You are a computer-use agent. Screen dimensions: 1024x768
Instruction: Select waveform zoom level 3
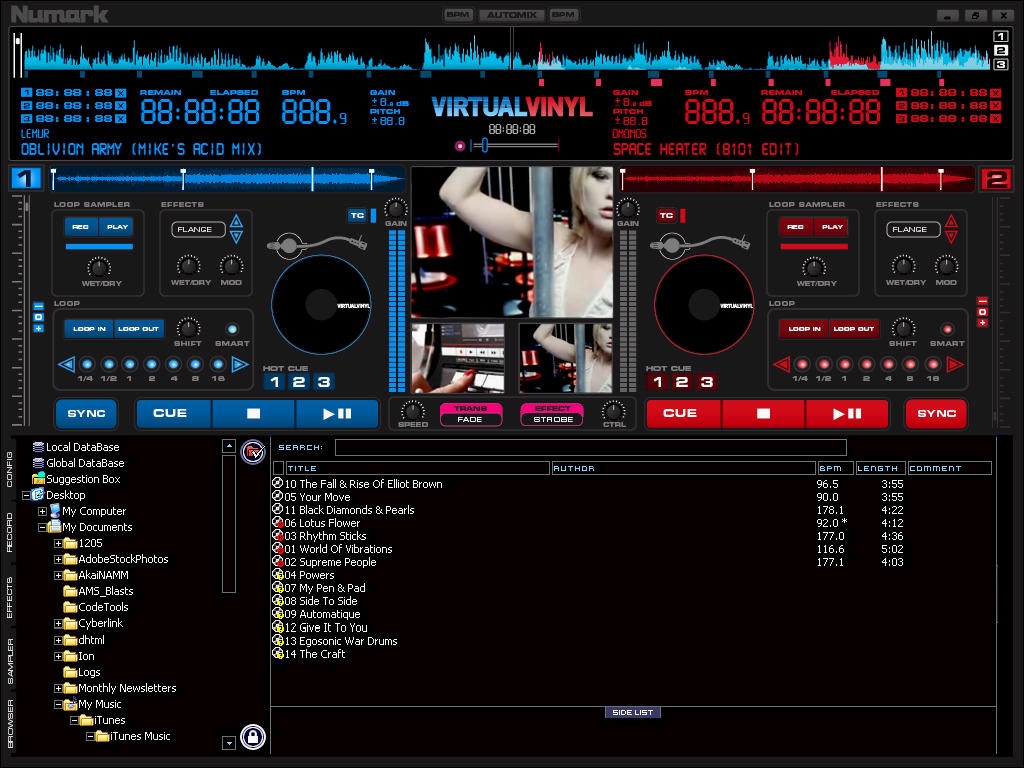(1000, 65)
